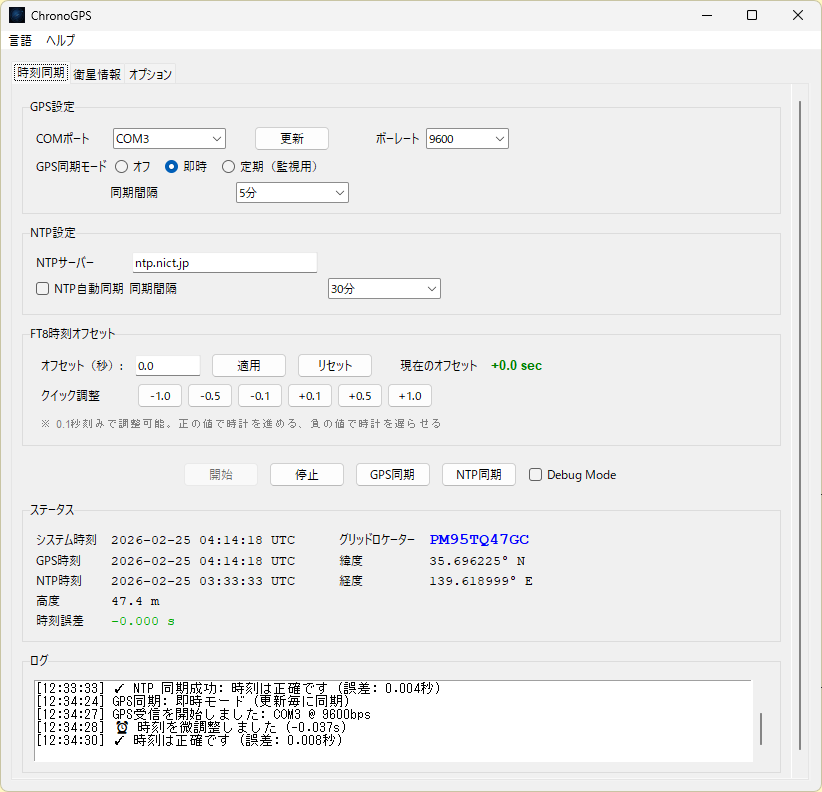Viewport: 822px width, 792px height.
Task: Open the COMポート COM3 dropdown
Action: click(x=169, y=139)
